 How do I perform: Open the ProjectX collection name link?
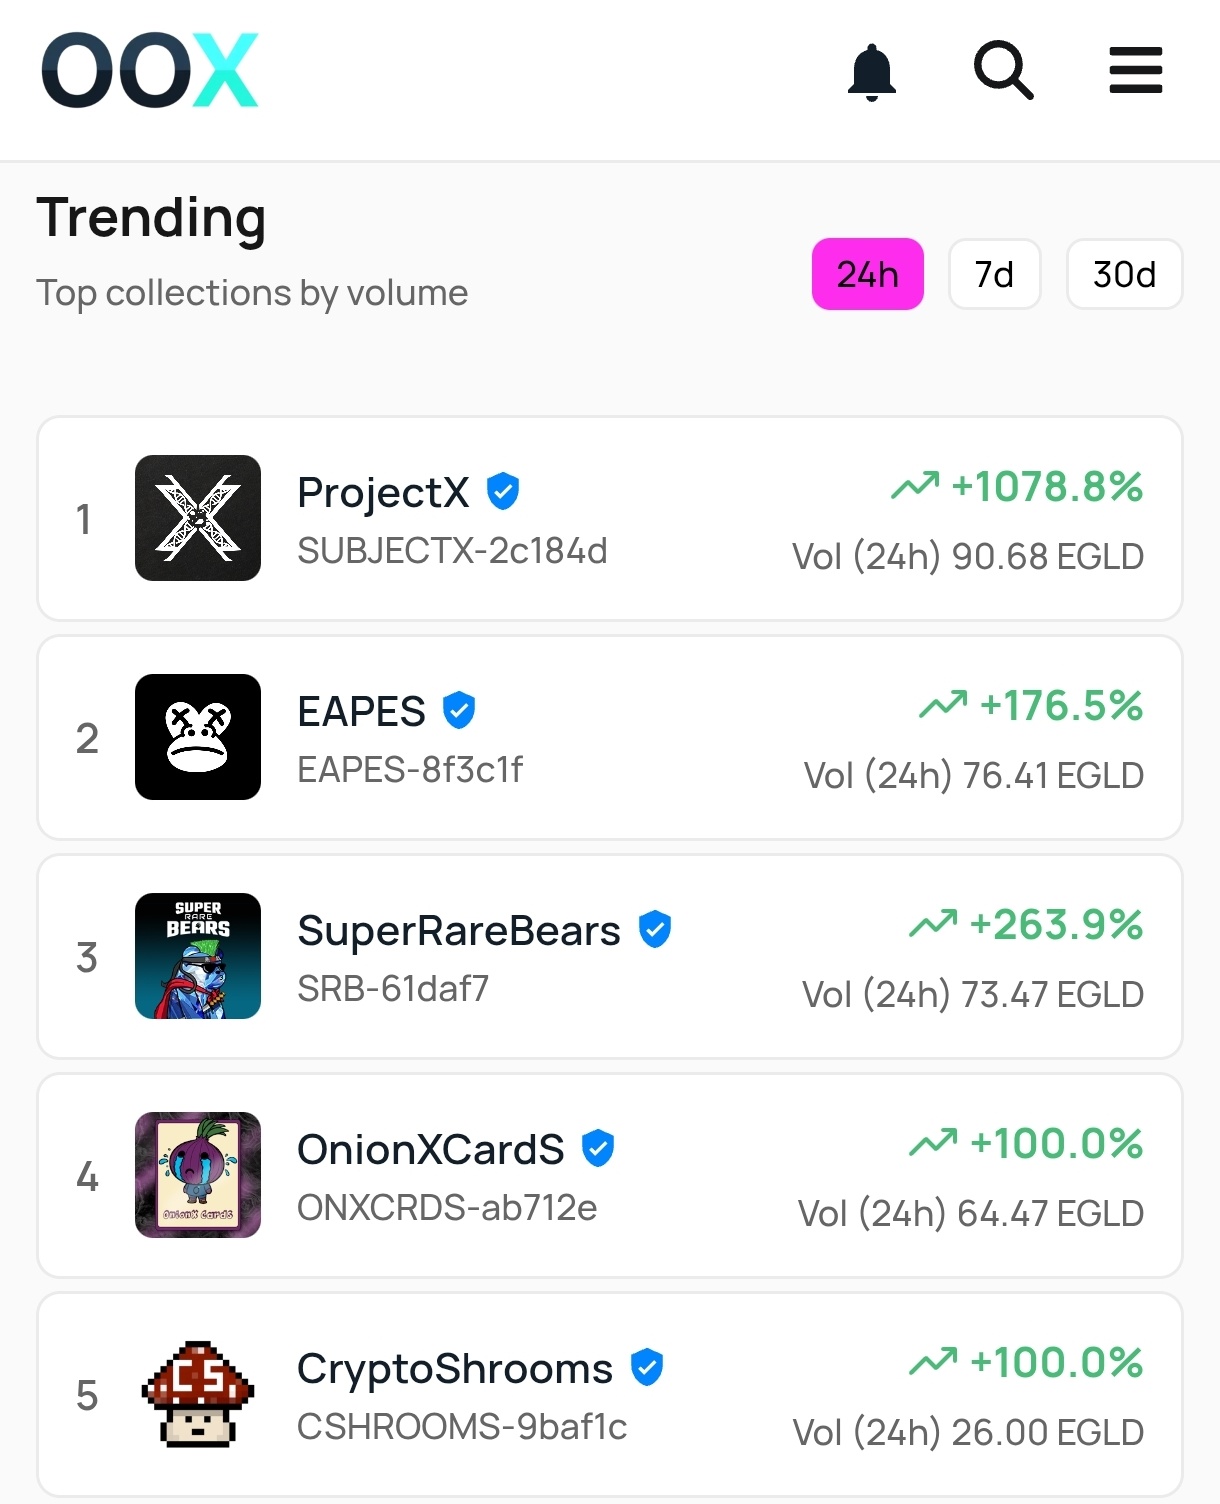point(383,492)
